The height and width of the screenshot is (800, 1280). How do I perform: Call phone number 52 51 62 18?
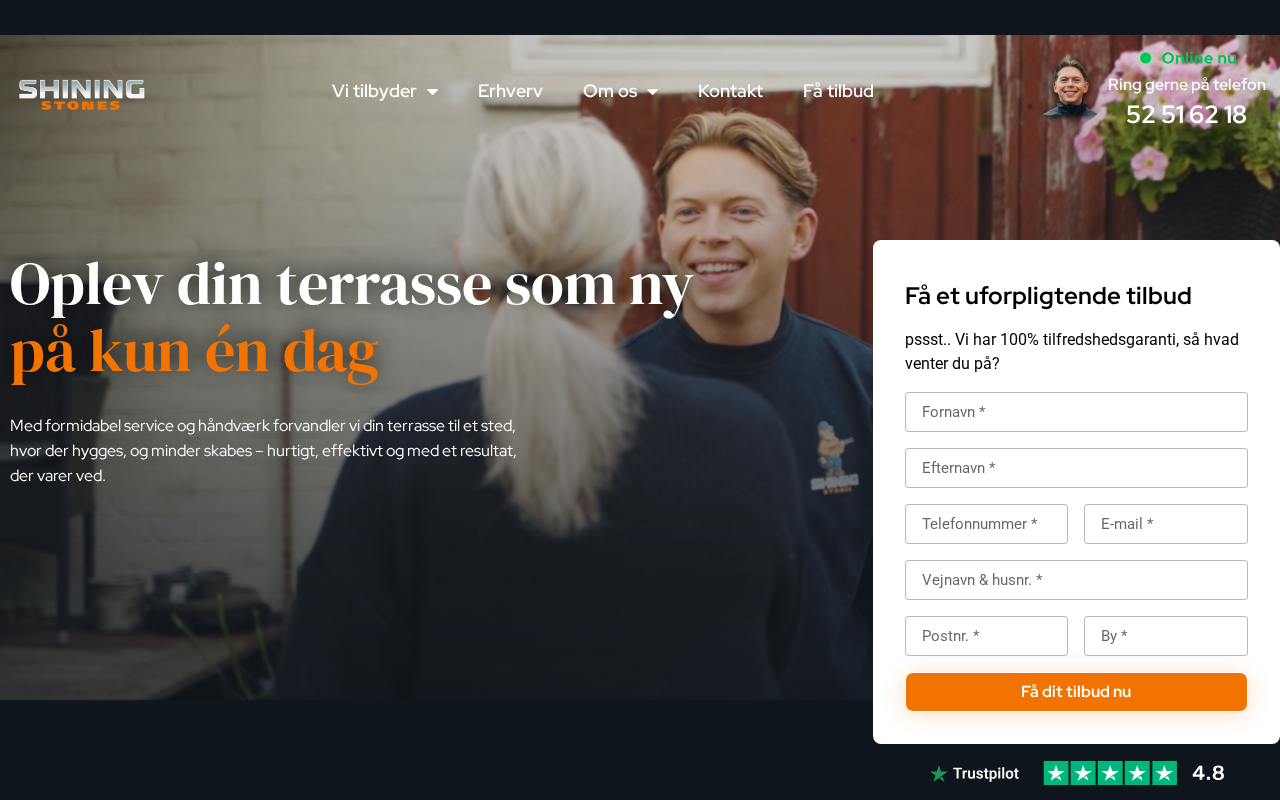[x=1186, y=115]
